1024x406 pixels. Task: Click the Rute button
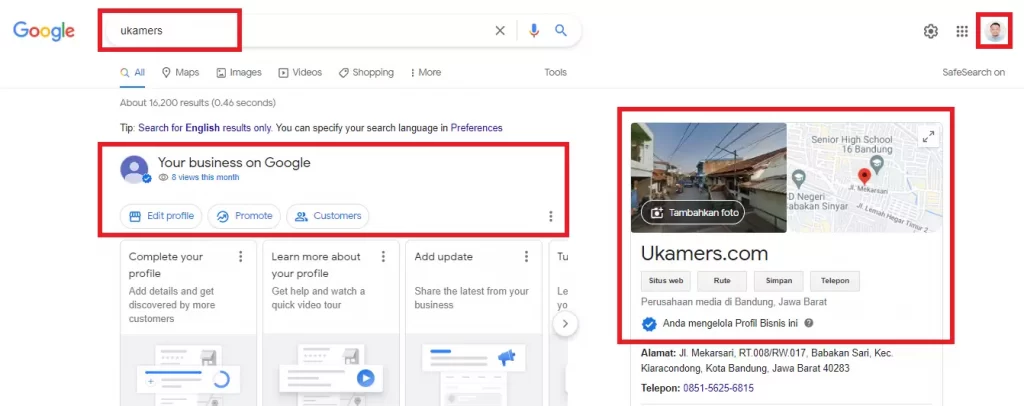[722, 281]
